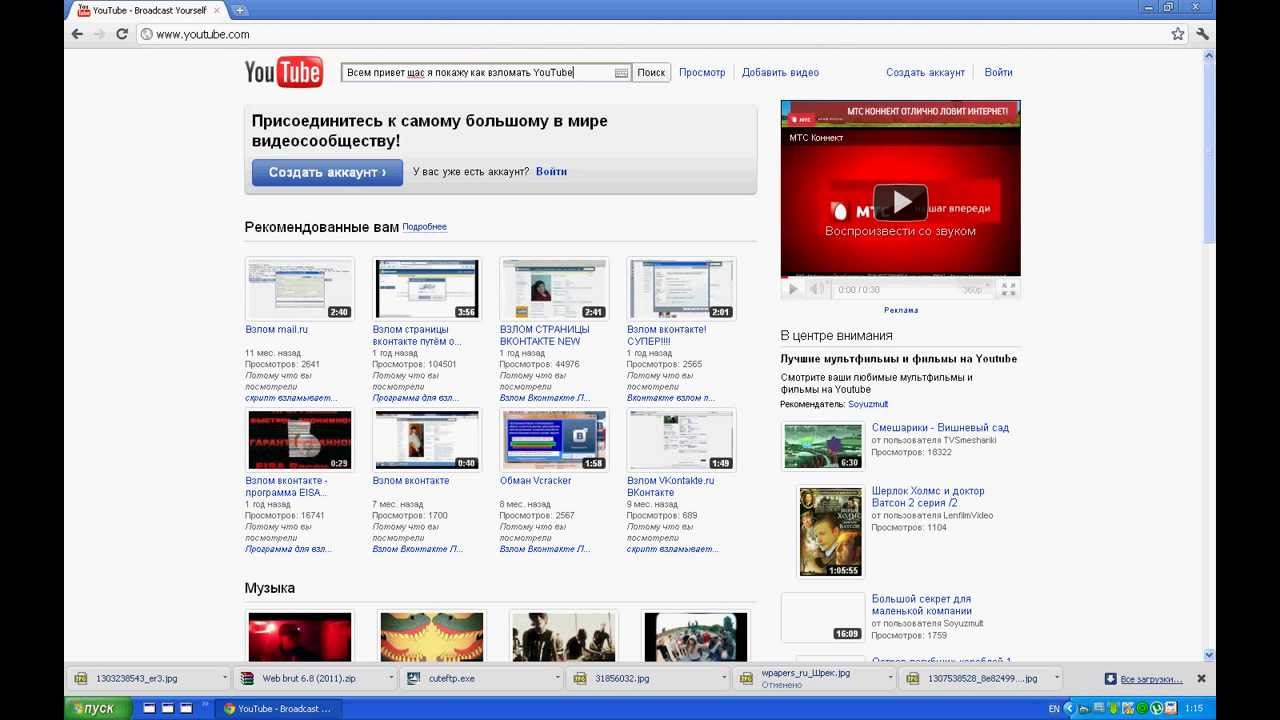Viewport: 1280px width, 720px height.
Task: Click the blue 'Создать аккаунт ›' button
Action: point(327,172)
